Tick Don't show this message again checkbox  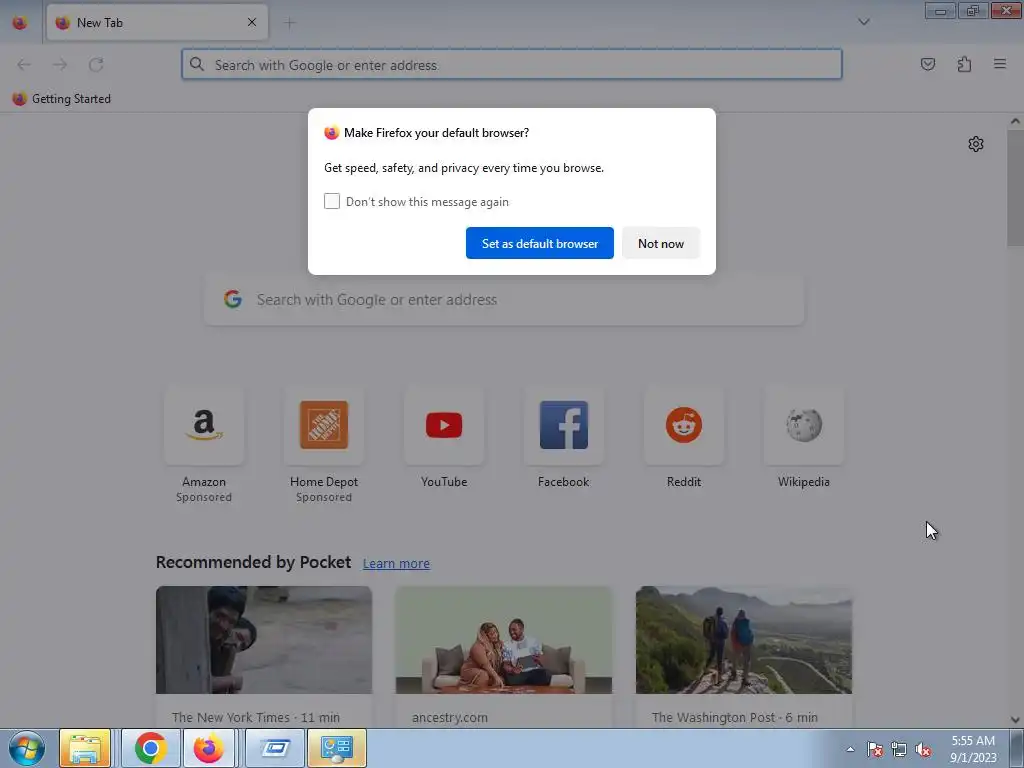[x=332, y=201]
